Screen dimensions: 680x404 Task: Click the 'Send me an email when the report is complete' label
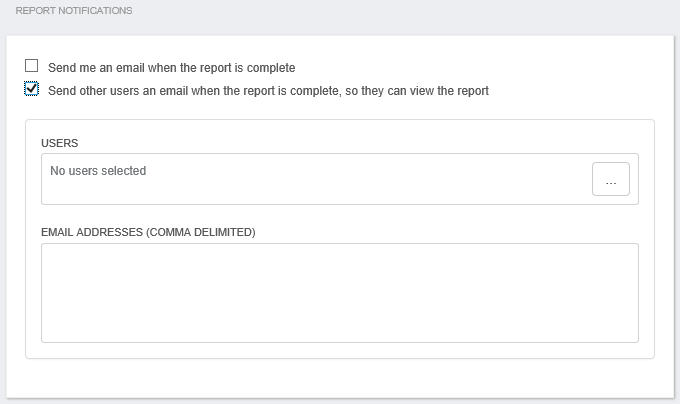point(171,68)
